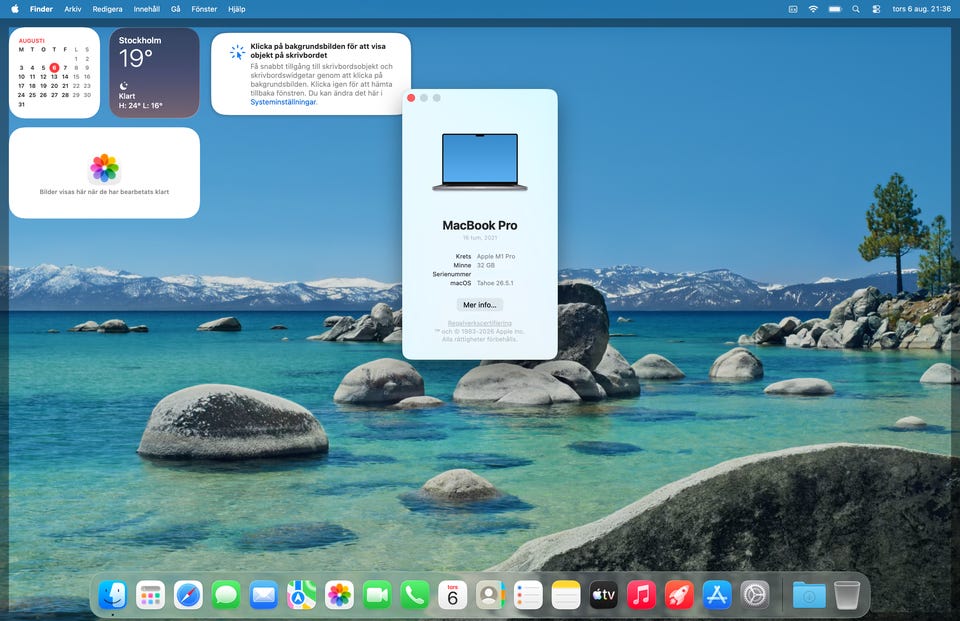This screenshot has width=960, height=621.
Task: Open the Gå menu
Action: coord(176,9)
